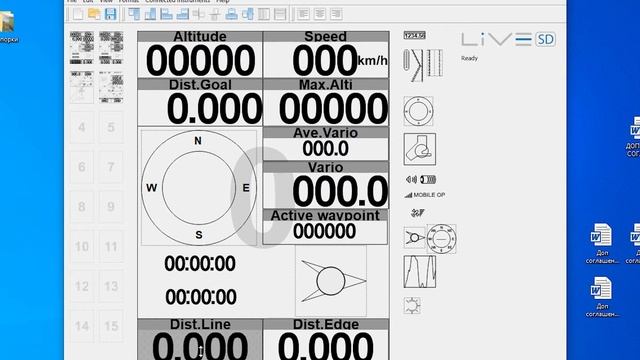This screenshot has width=640, height=360.
Task: Select the second page thumbnail
Action: pyautogui.click(x=111, y=48)
